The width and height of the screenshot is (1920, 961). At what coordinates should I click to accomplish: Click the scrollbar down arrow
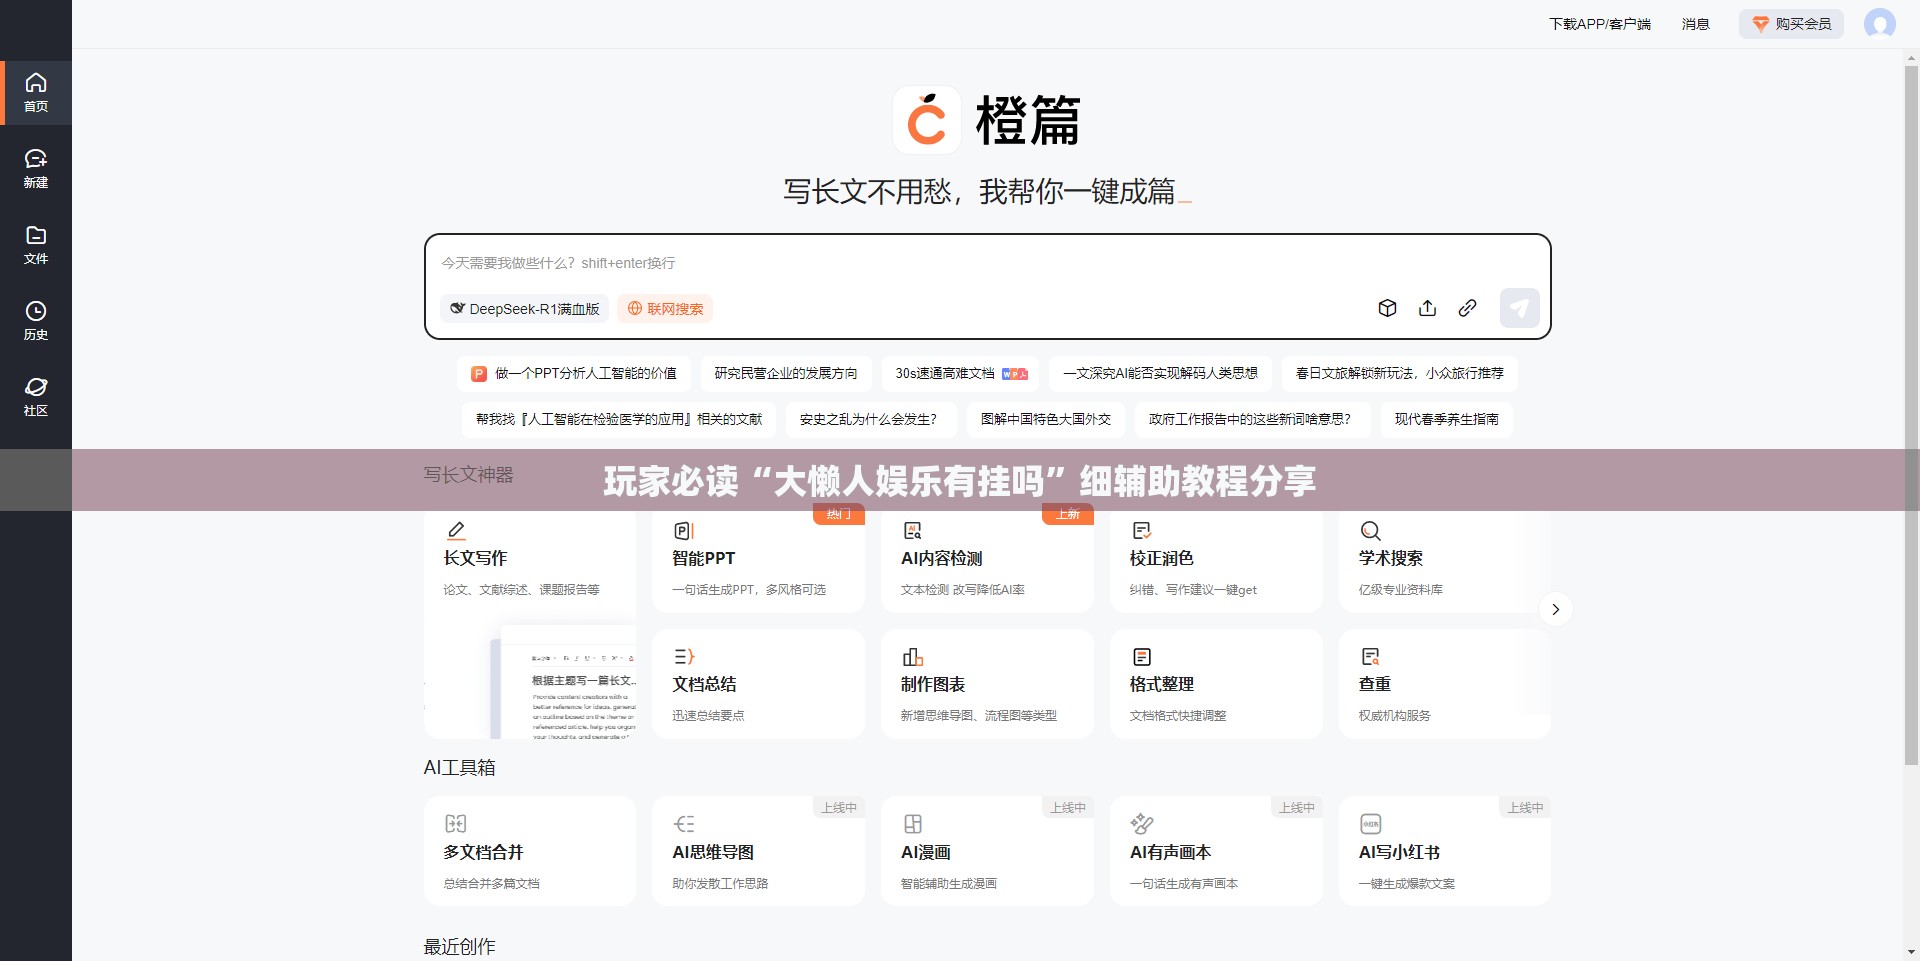(x=1911, y=952)
